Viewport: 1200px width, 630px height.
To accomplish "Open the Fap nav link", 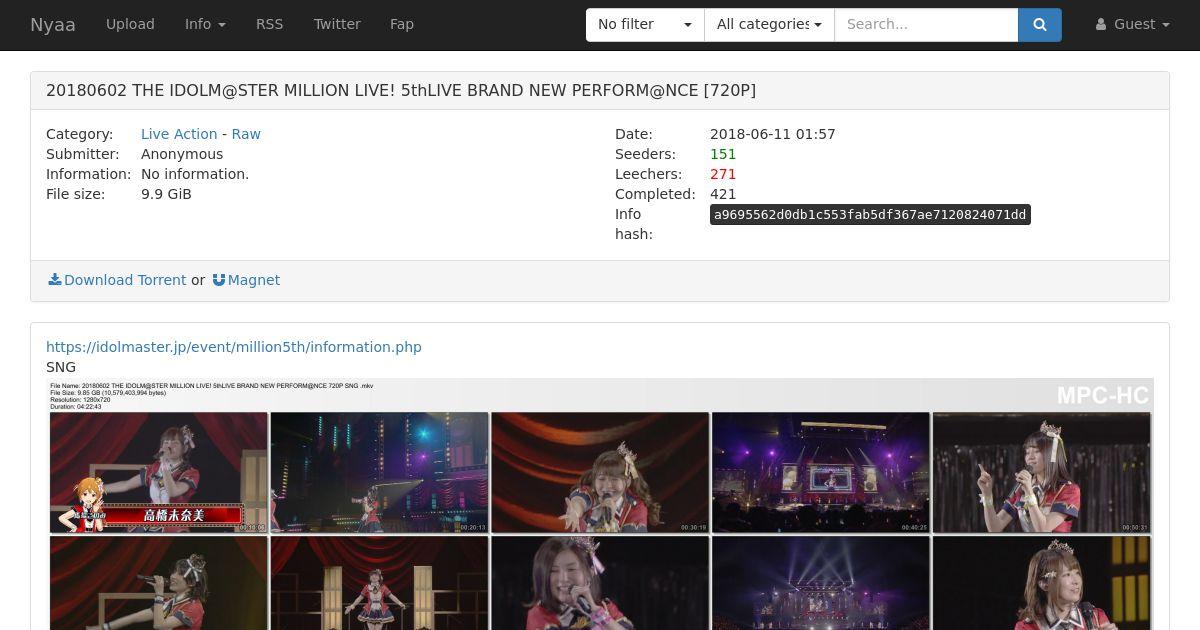I will [x=402, y=24].
